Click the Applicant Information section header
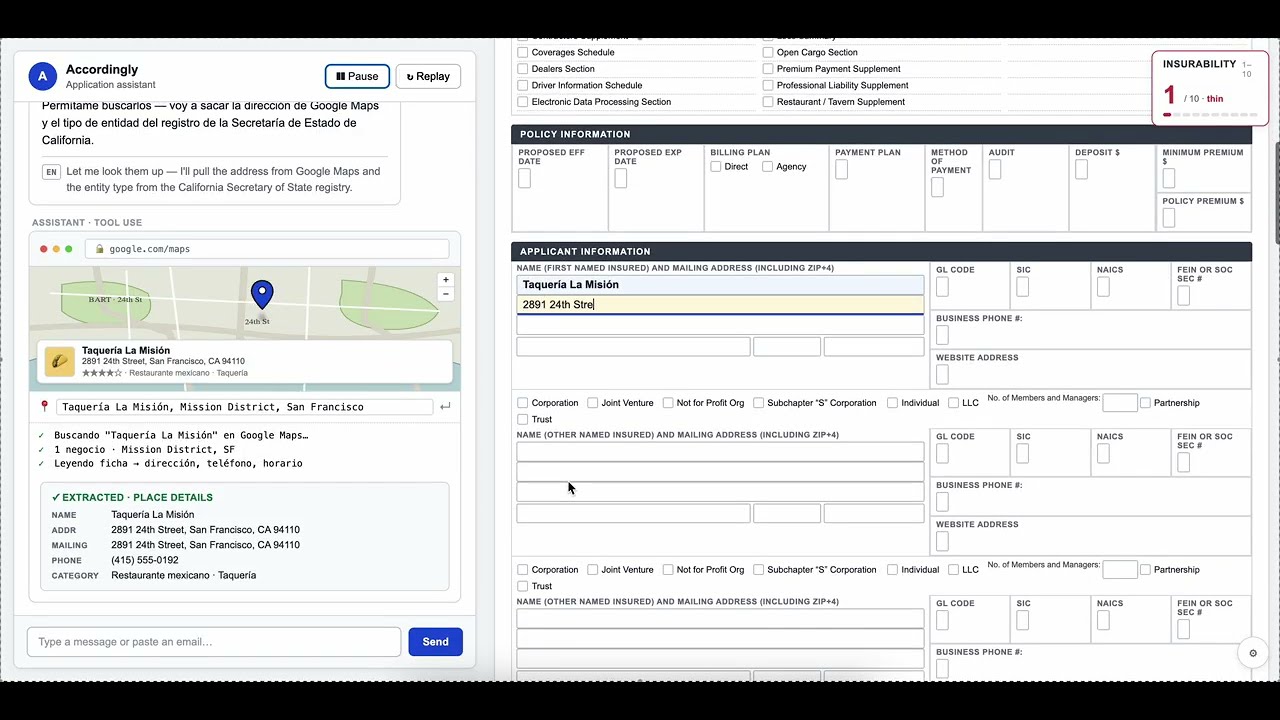 (881, 252)
